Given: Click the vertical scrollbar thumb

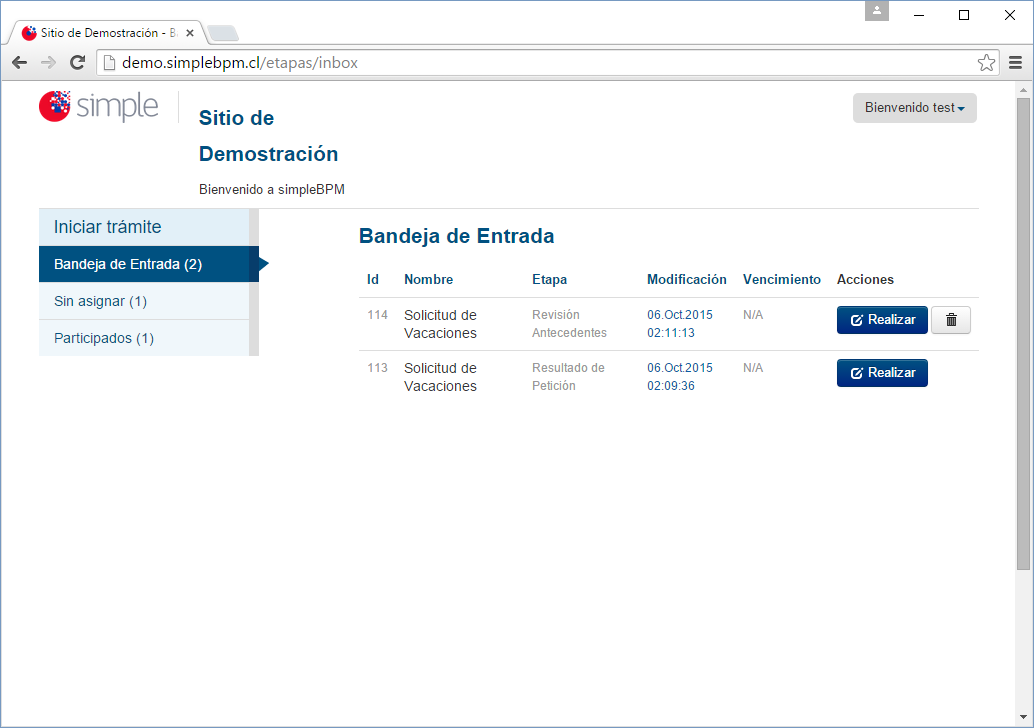Looking at the screenshot, I should [x=1023, y=333].
